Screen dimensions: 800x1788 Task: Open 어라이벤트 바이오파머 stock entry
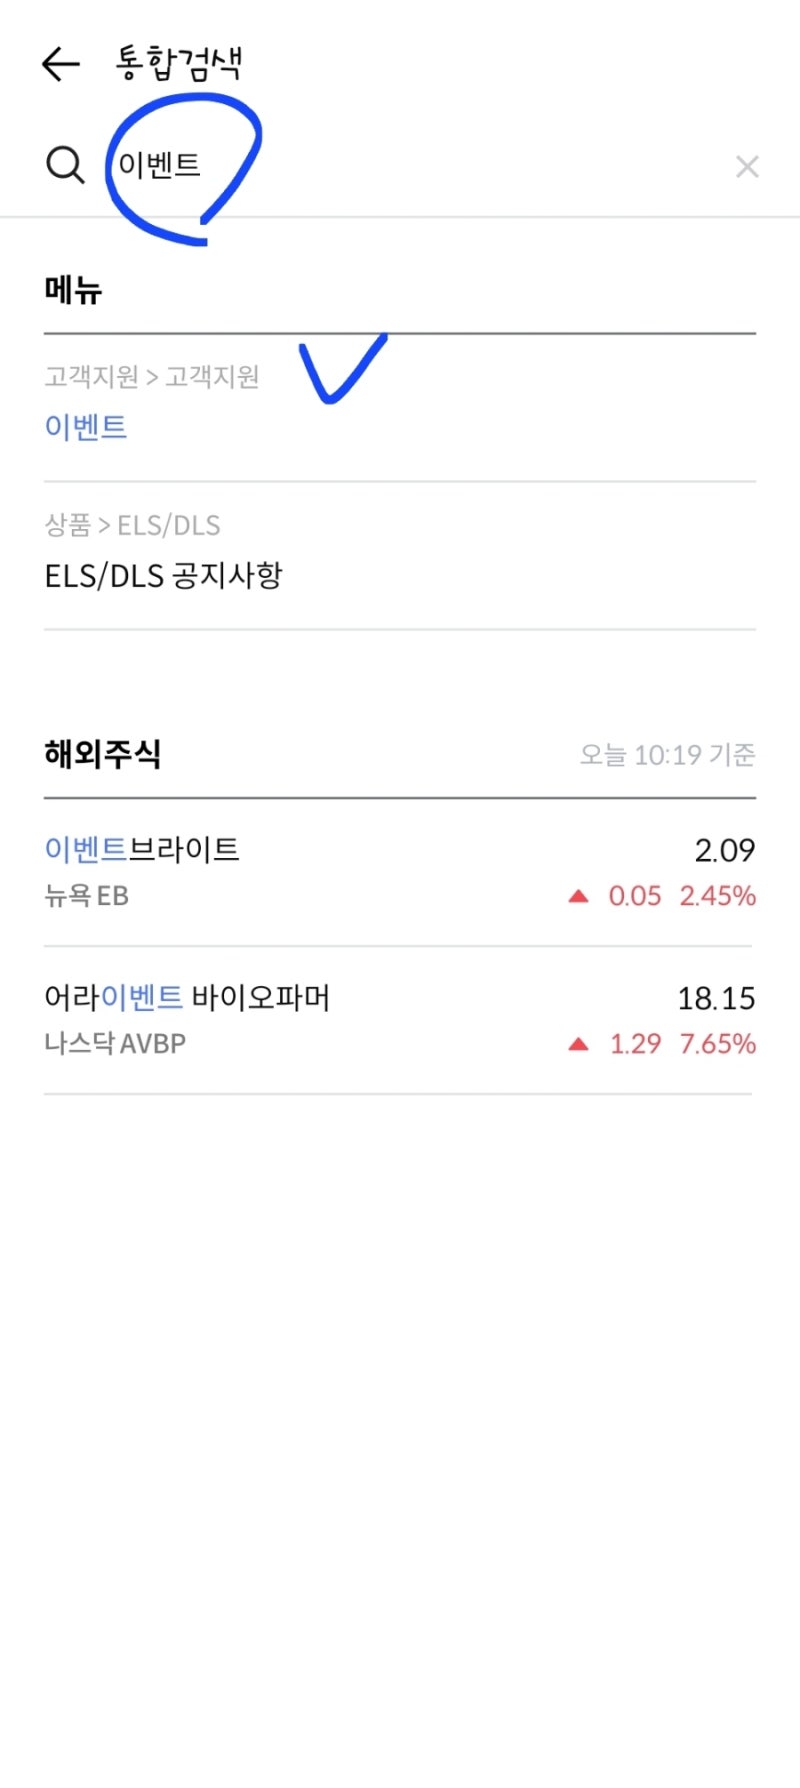click(400, 1020)
